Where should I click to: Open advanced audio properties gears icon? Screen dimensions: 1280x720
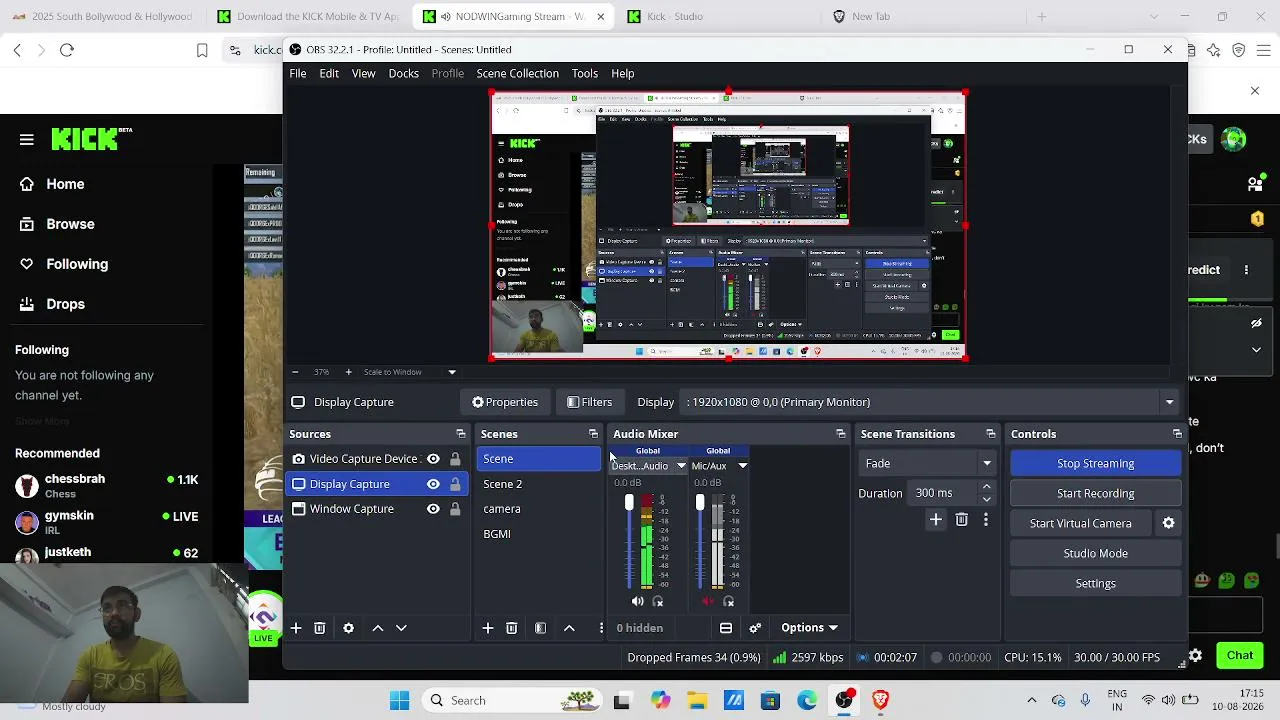(x=755, y=628)
